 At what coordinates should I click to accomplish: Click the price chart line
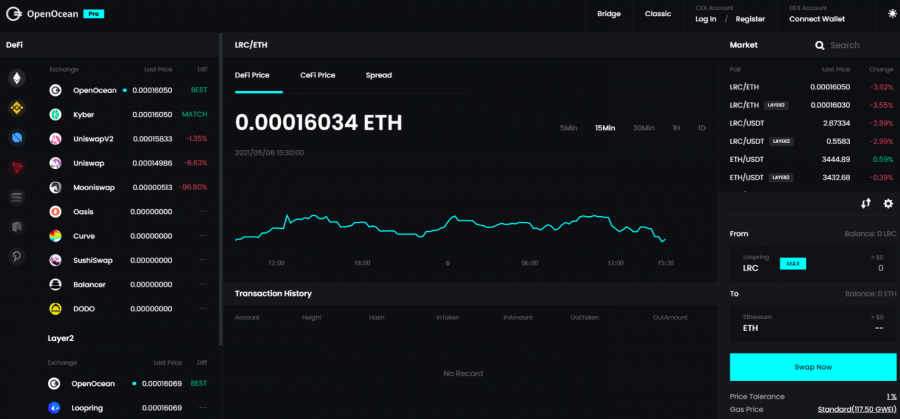(450, 228)
